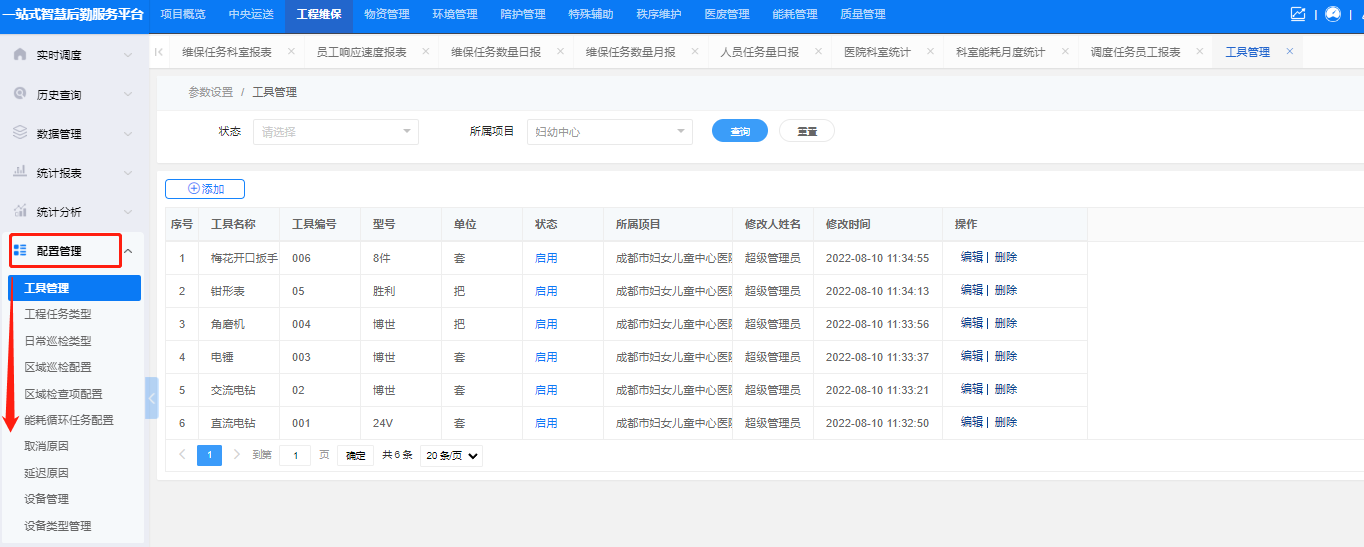
Task: Open 延迟原因 in sidebar
Action: [x=46, y=473]
